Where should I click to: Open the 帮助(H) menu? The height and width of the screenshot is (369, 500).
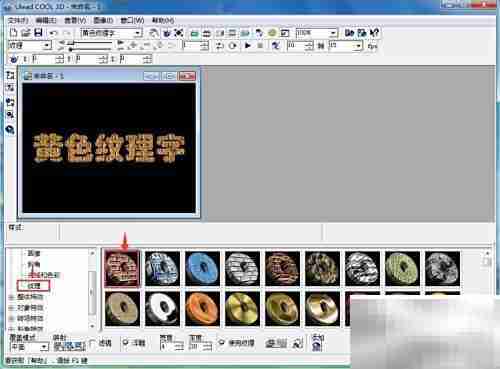click(163, 20)
